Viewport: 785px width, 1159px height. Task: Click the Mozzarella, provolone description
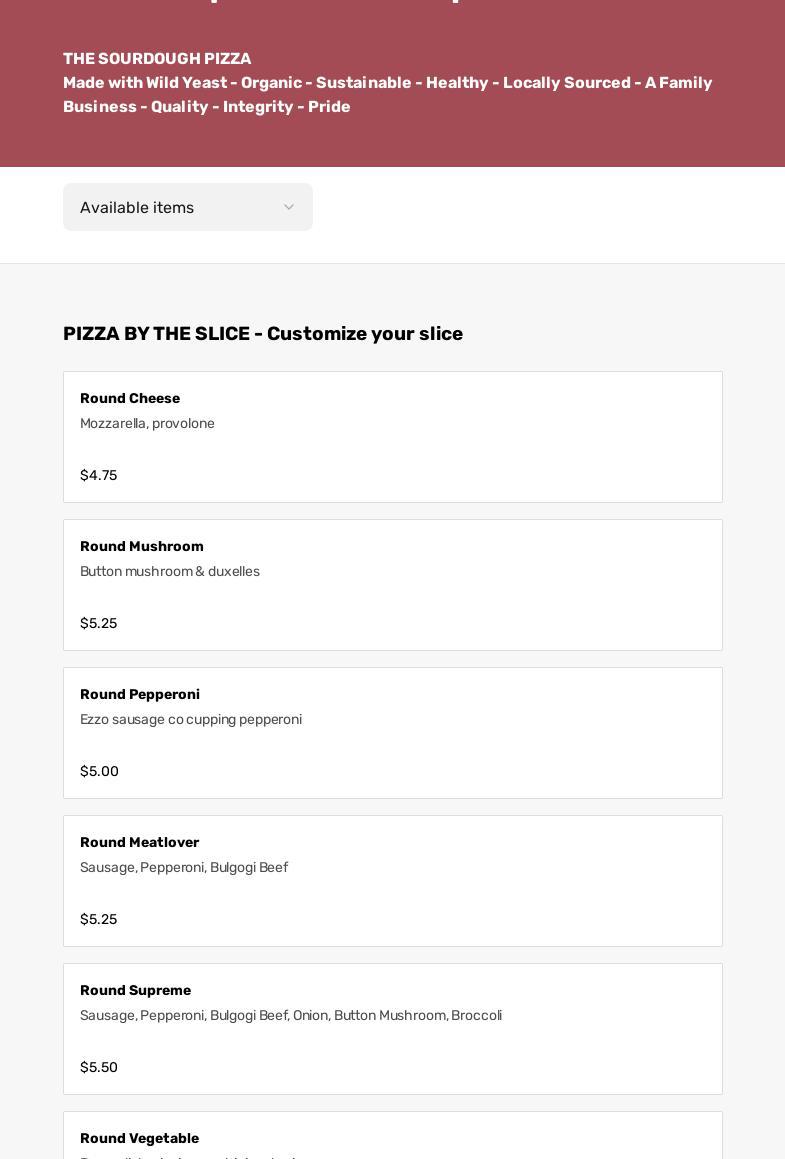coord(147,423)
